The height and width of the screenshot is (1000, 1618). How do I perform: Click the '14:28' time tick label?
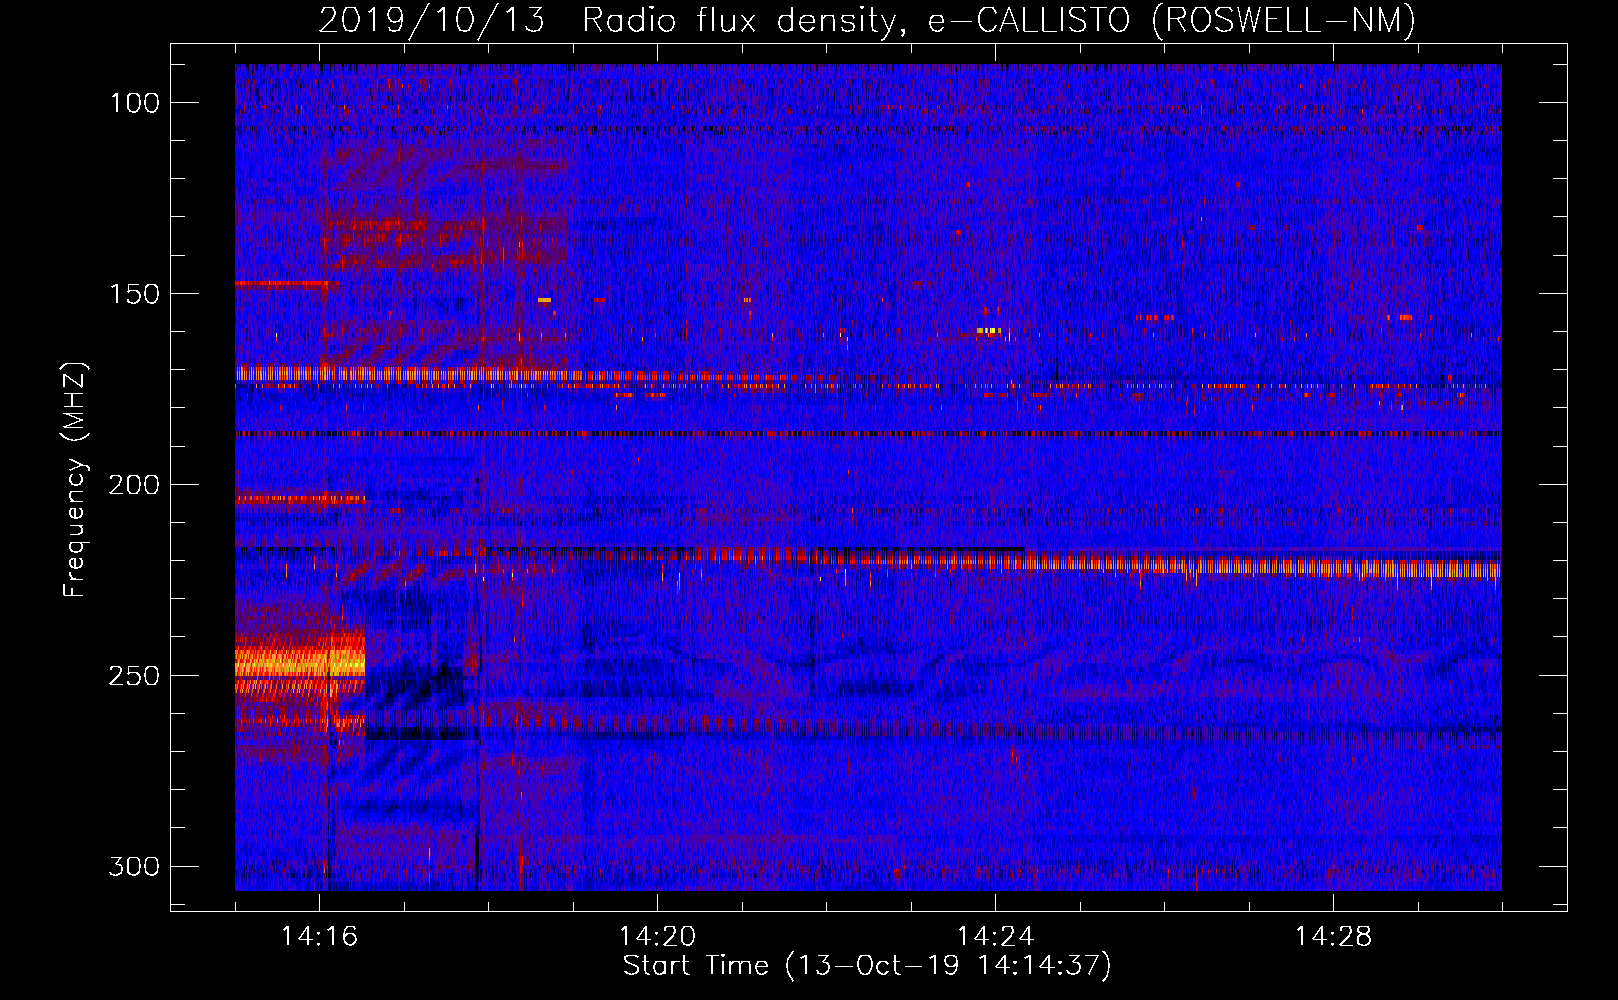[x=1333, y=936]
